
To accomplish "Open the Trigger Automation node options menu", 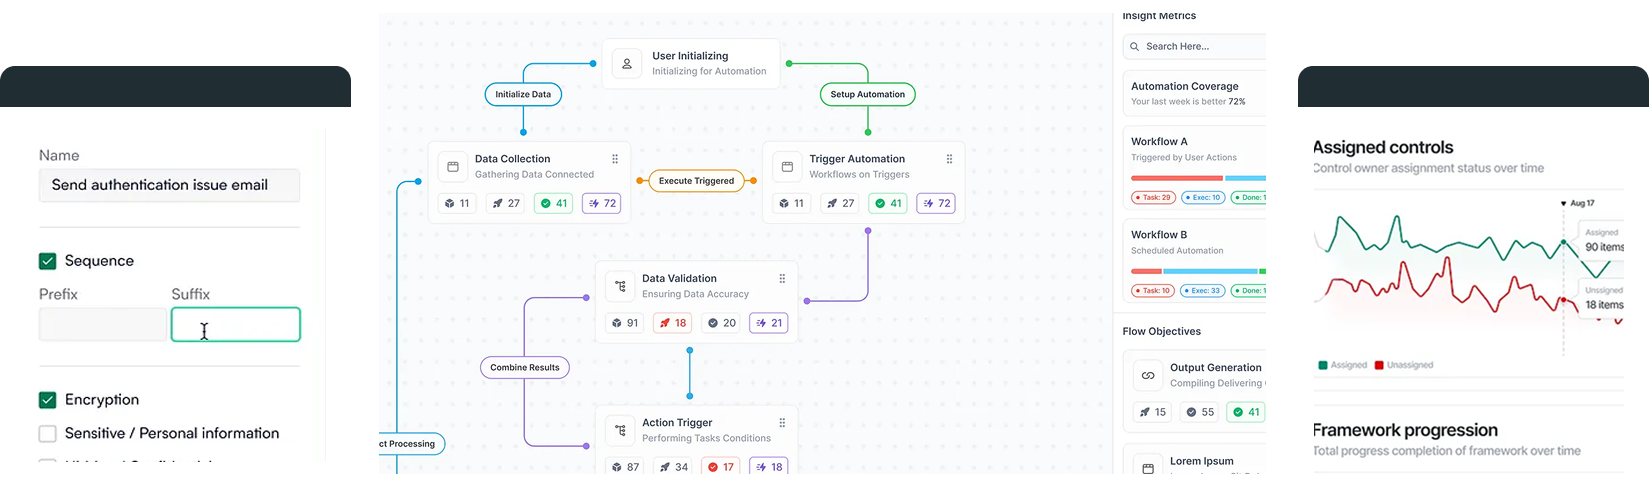I will (x=949, y=159).
